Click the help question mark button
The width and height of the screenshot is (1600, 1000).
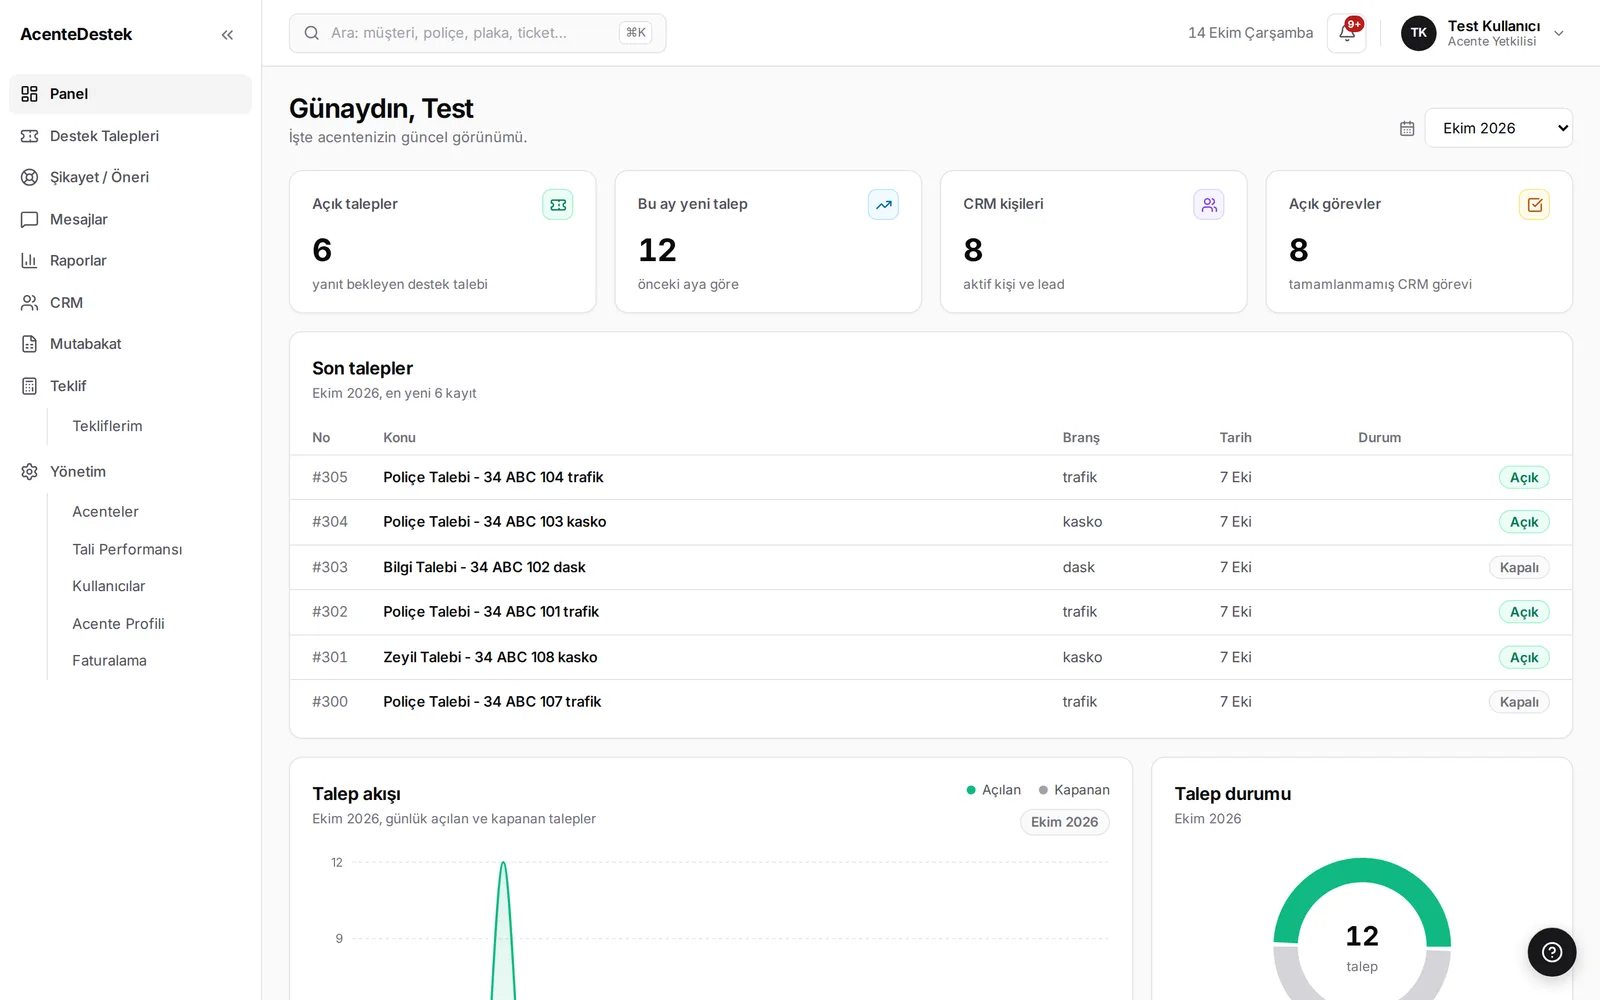pyautogui.click(x=1552, y=952)
